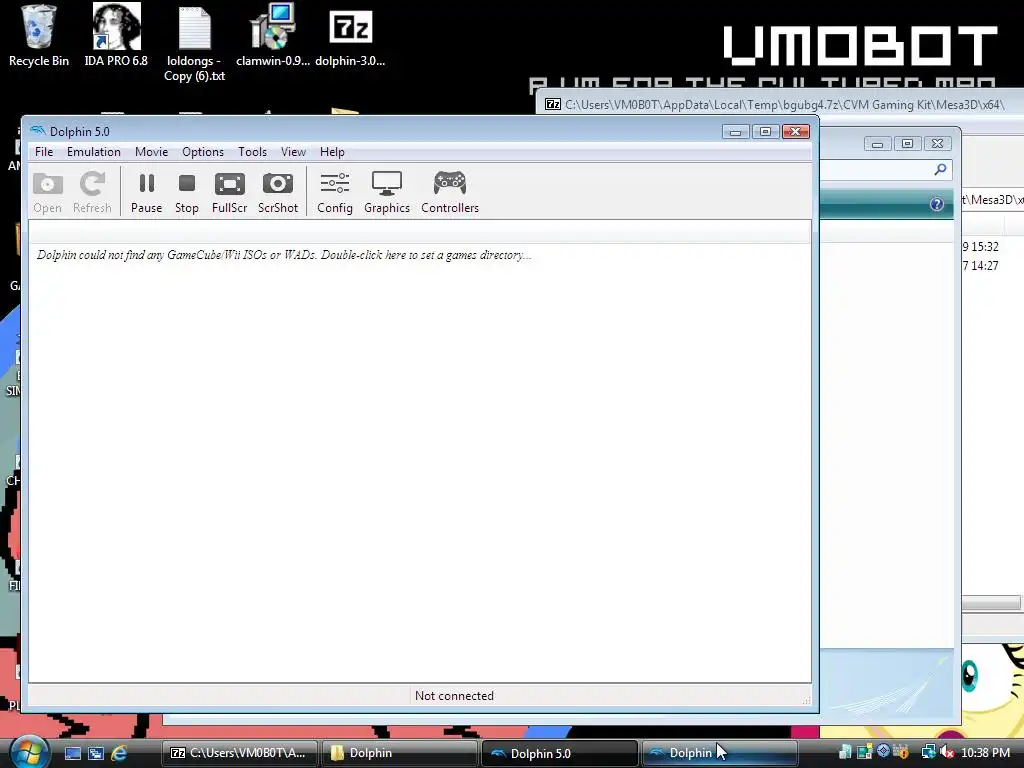Click the blue help icon in the background Explorer window
Viewport: 1024px width, 768px height.
(x=936, y=204)
